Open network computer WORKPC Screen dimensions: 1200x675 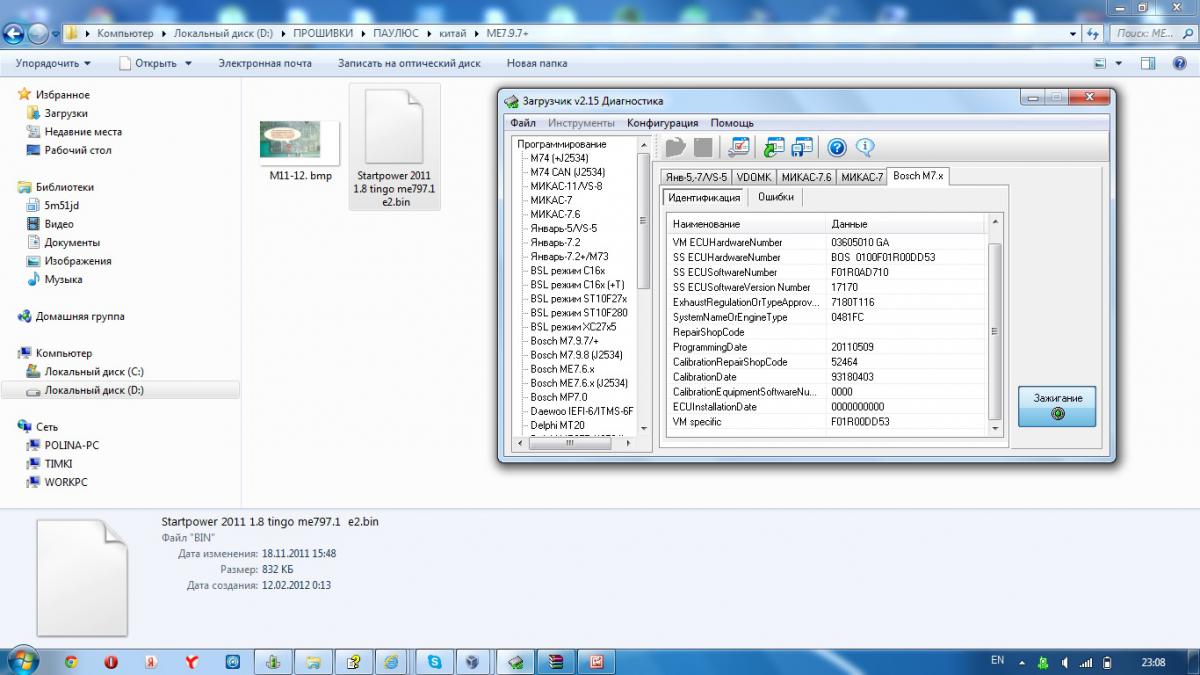(x=68, y=482)
